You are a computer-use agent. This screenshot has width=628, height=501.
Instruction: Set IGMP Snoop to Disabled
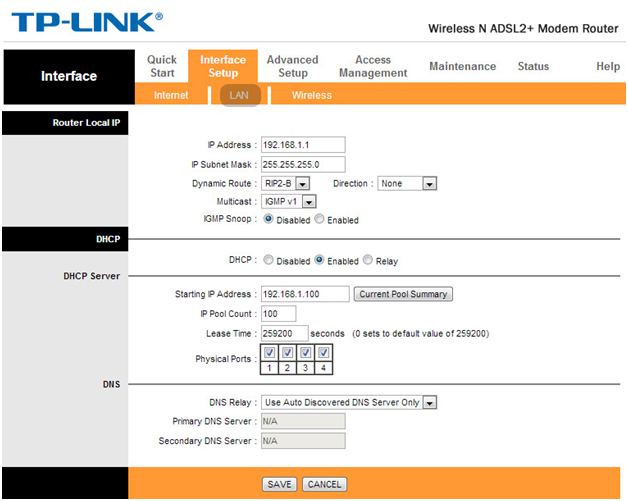(x=268, y=219)
